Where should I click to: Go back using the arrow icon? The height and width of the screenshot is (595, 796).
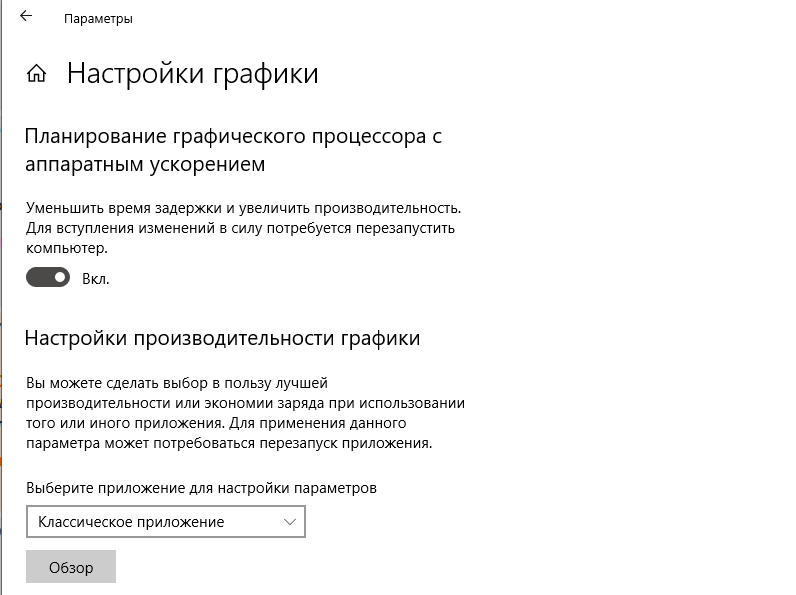click(26, 16)
